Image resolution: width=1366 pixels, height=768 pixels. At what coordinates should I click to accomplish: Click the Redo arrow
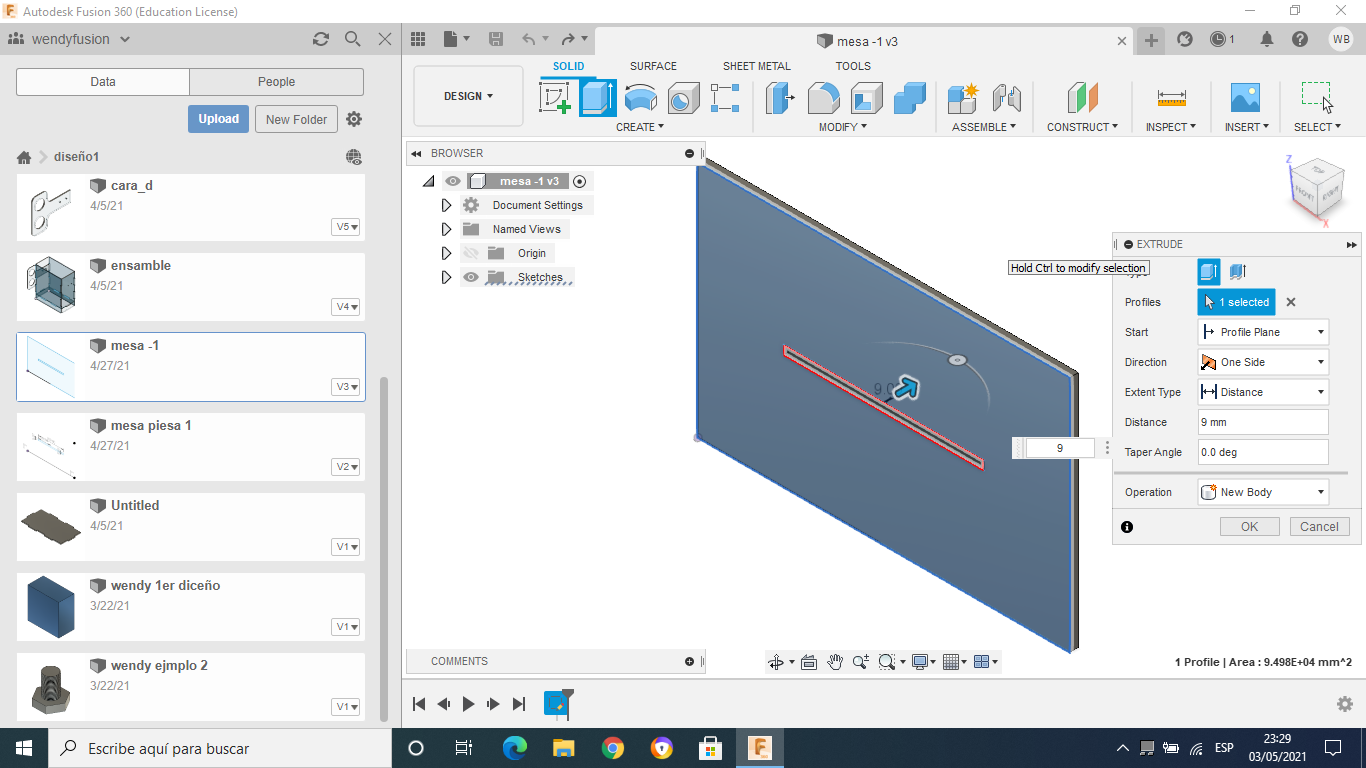[569, 39]
